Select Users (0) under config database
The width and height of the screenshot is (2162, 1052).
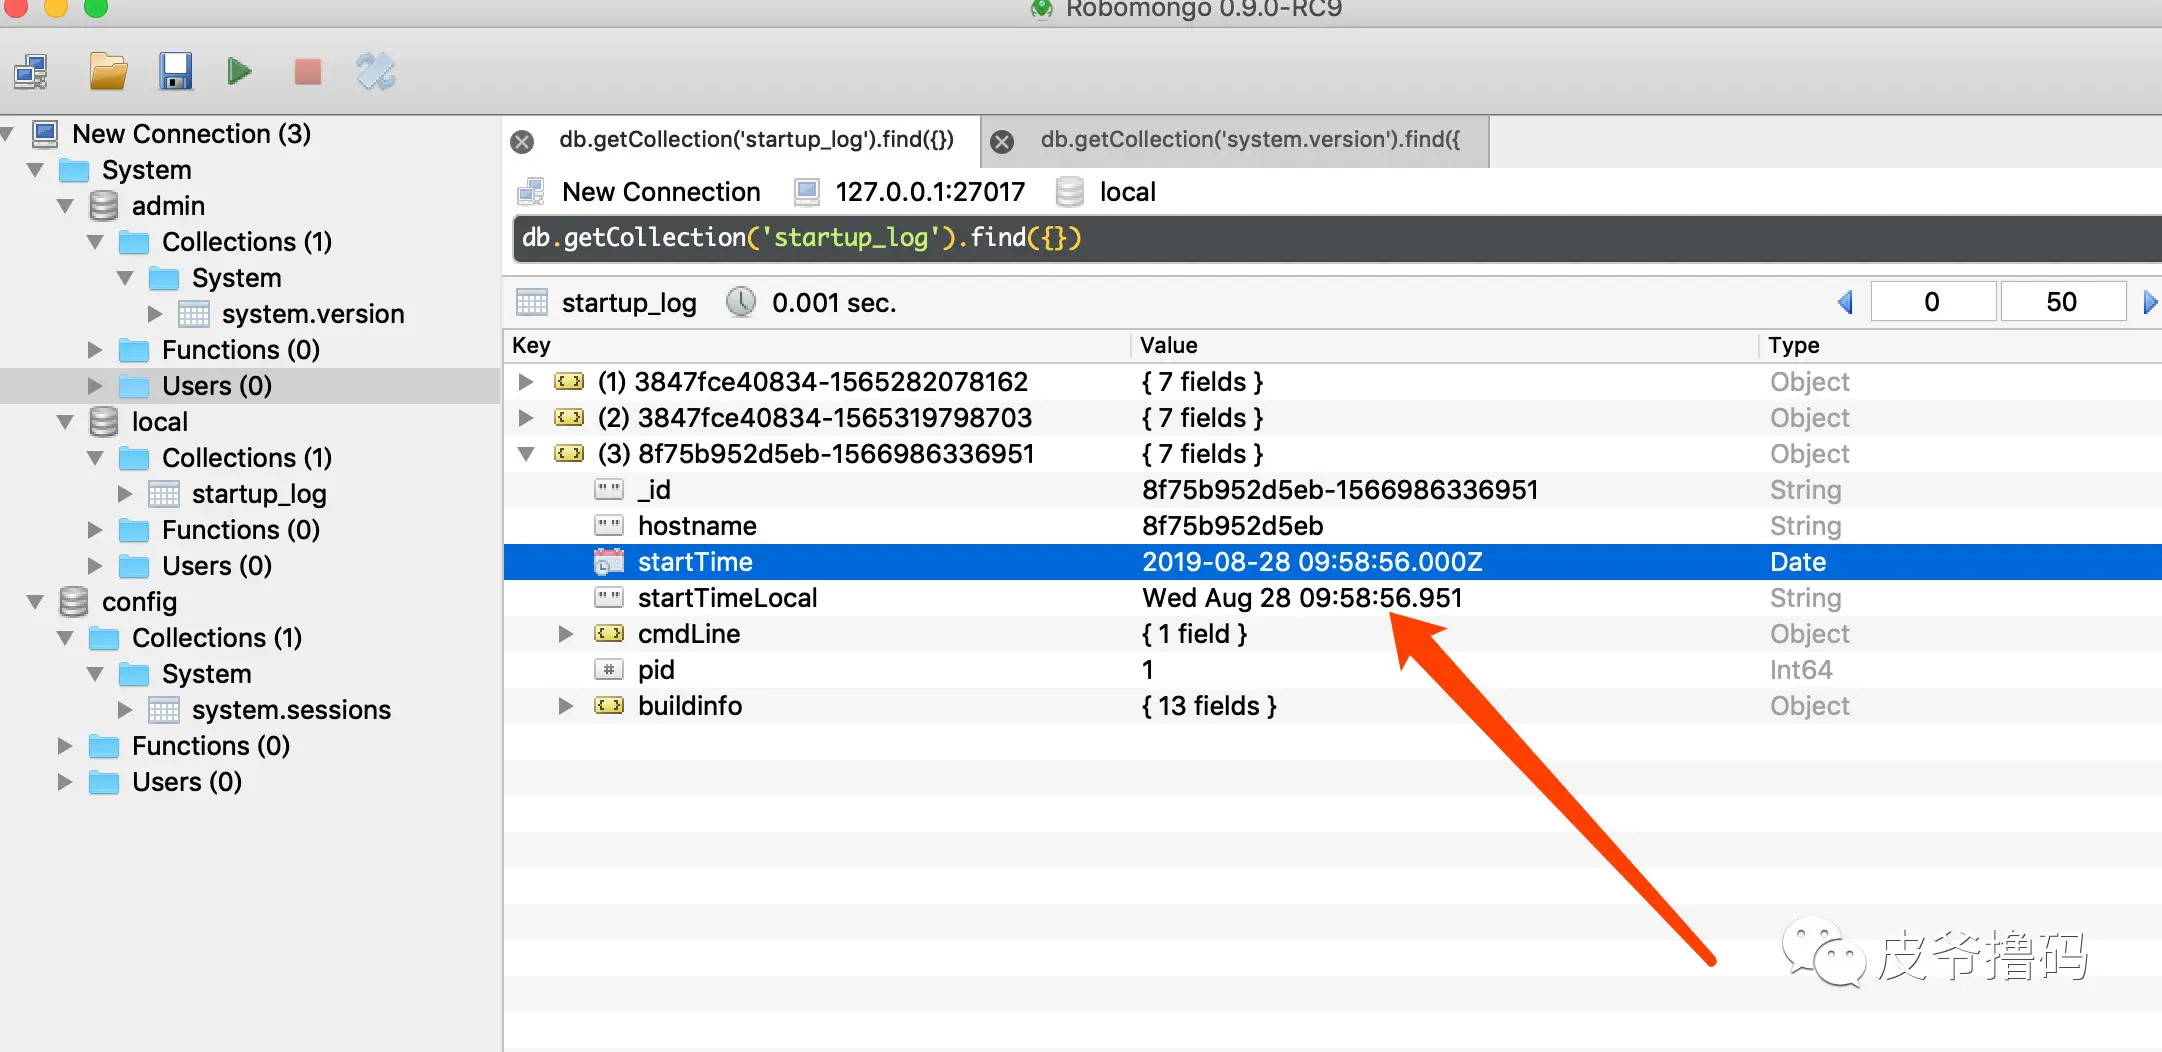(x=187, y=782)
